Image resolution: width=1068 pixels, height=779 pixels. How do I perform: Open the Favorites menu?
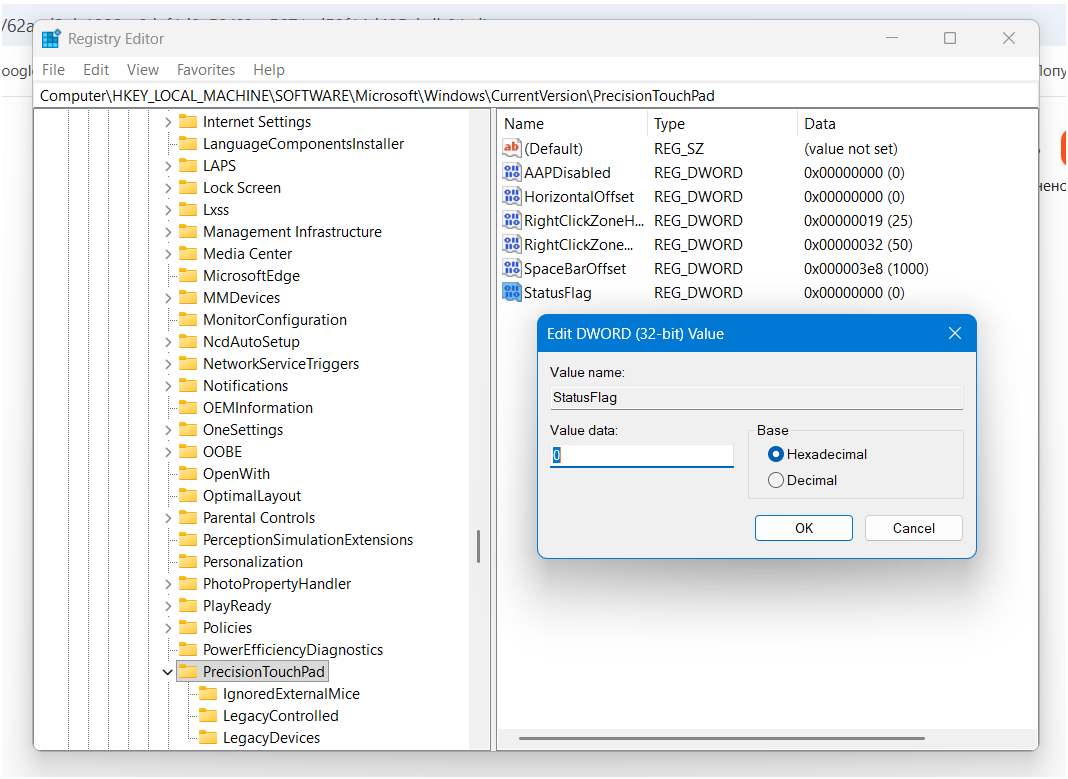206,69
